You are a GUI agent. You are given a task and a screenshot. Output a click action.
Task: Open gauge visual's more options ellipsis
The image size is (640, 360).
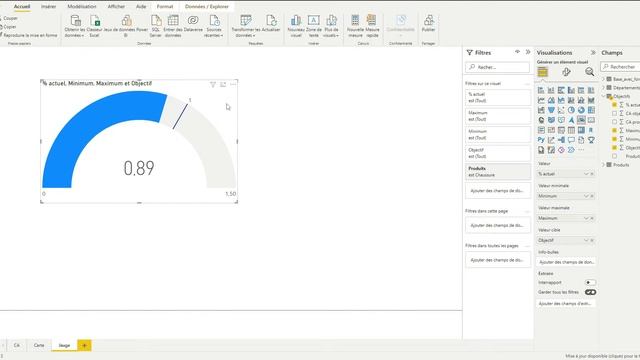[x=233, y=84]
